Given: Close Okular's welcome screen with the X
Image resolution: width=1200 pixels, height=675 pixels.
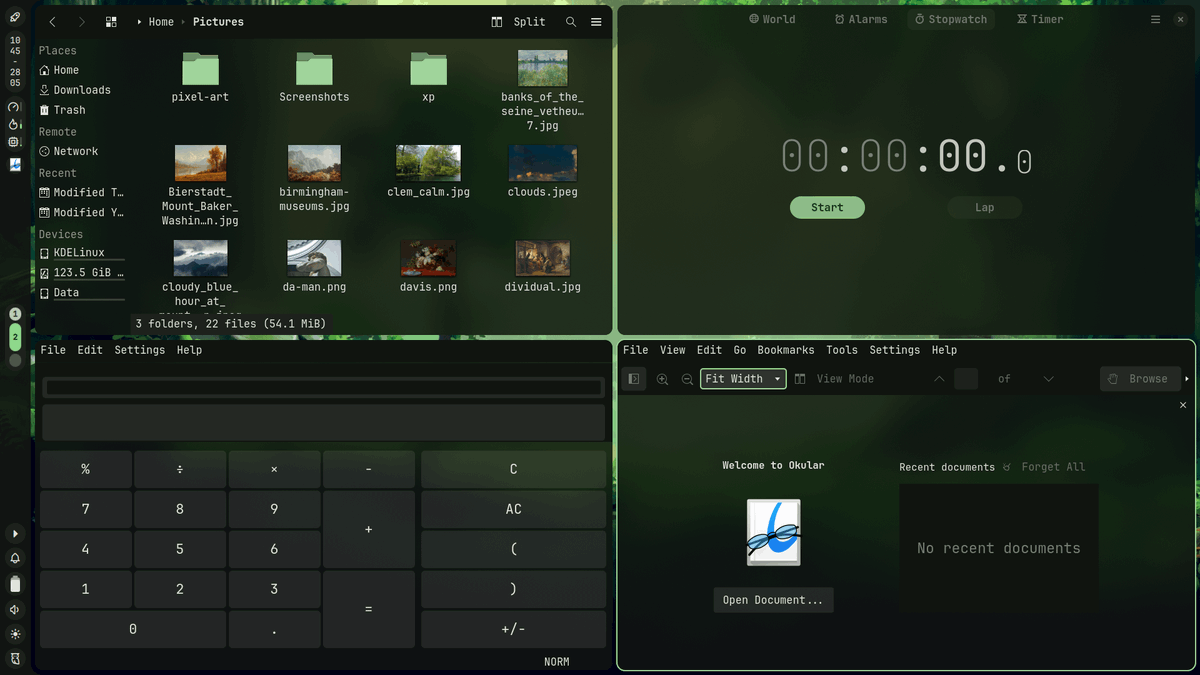Looking at the screenshot, I should (x=1183, y=405).
